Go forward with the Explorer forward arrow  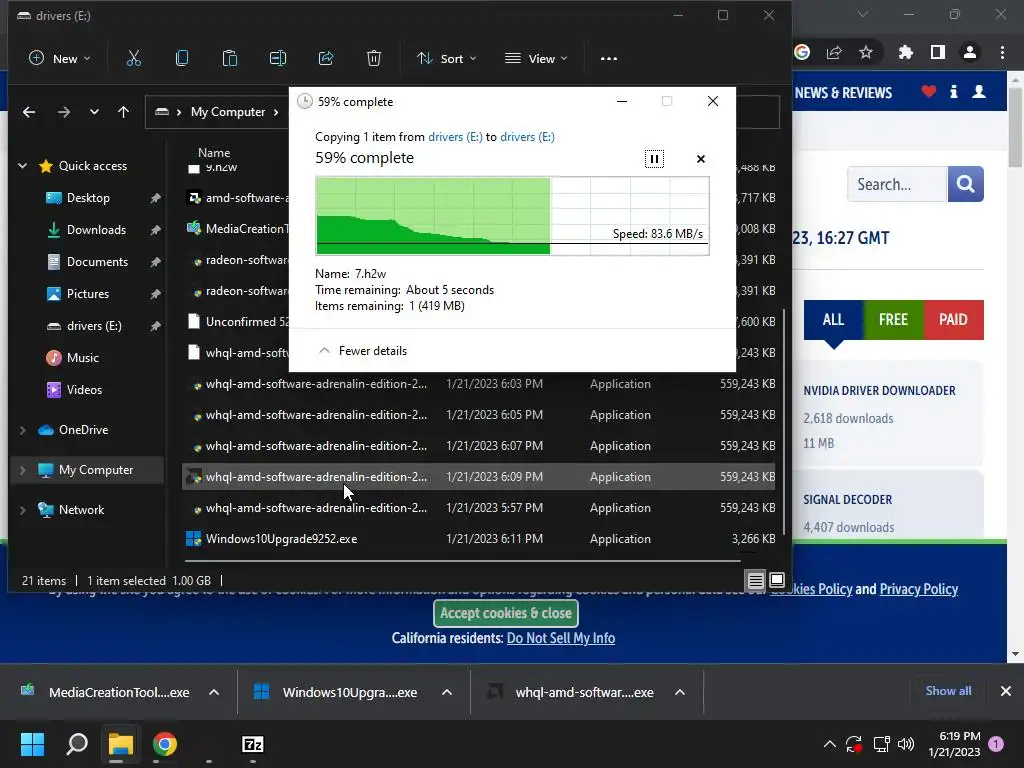point(63,112)
